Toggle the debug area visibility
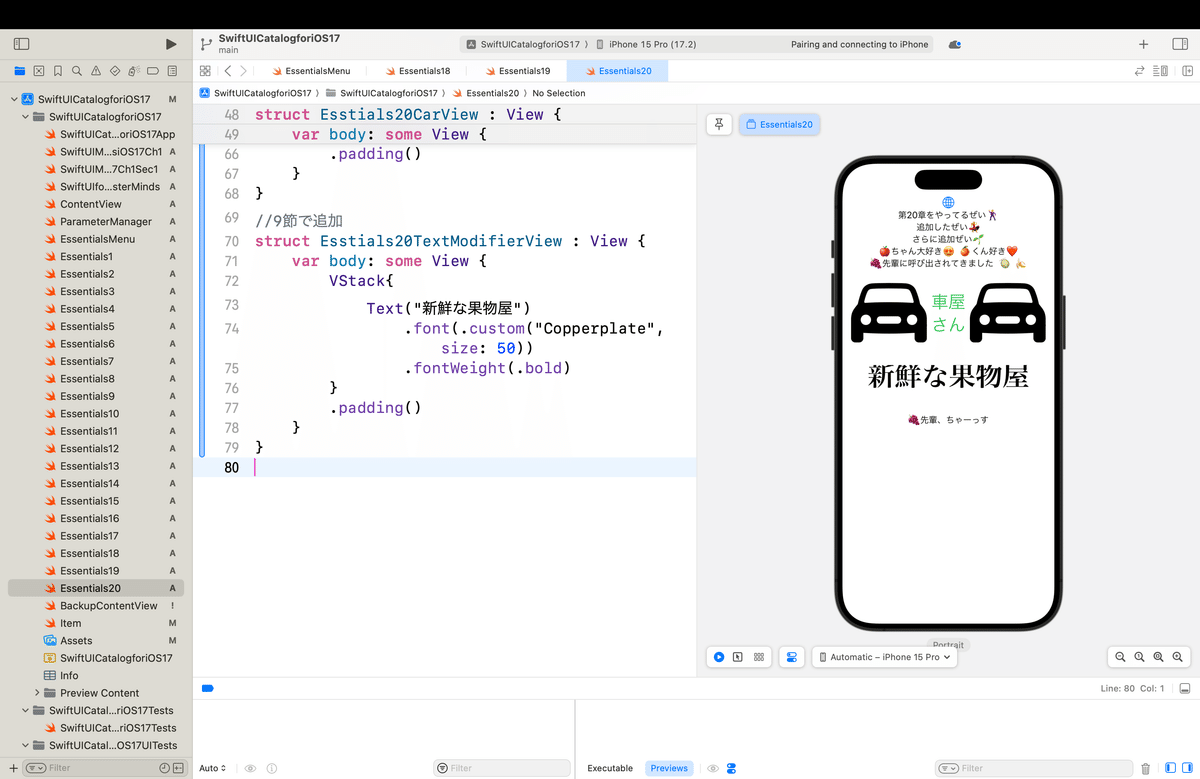 pyautogui.click(x=1185, y=689)
